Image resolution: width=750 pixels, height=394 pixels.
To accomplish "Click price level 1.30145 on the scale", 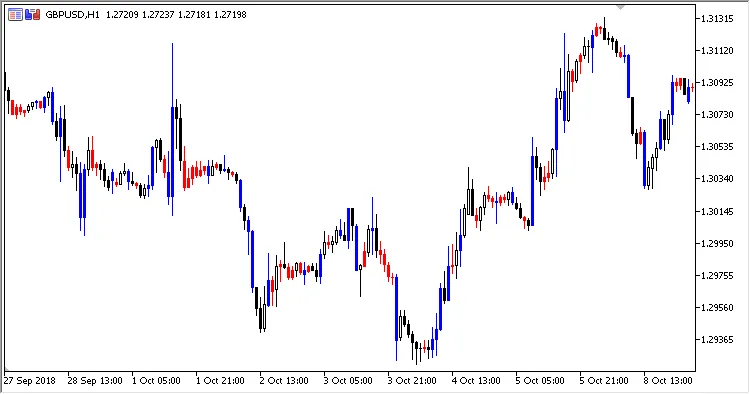I will point(717,211).
